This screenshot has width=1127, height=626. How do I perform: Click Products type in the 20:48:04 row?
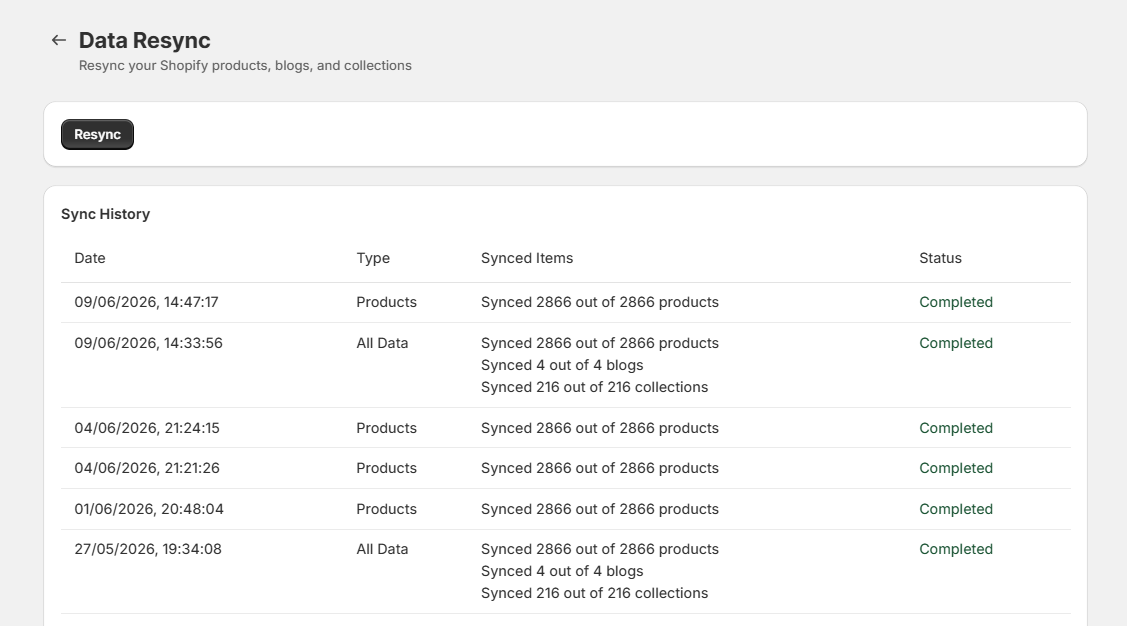tap(387, 509)
